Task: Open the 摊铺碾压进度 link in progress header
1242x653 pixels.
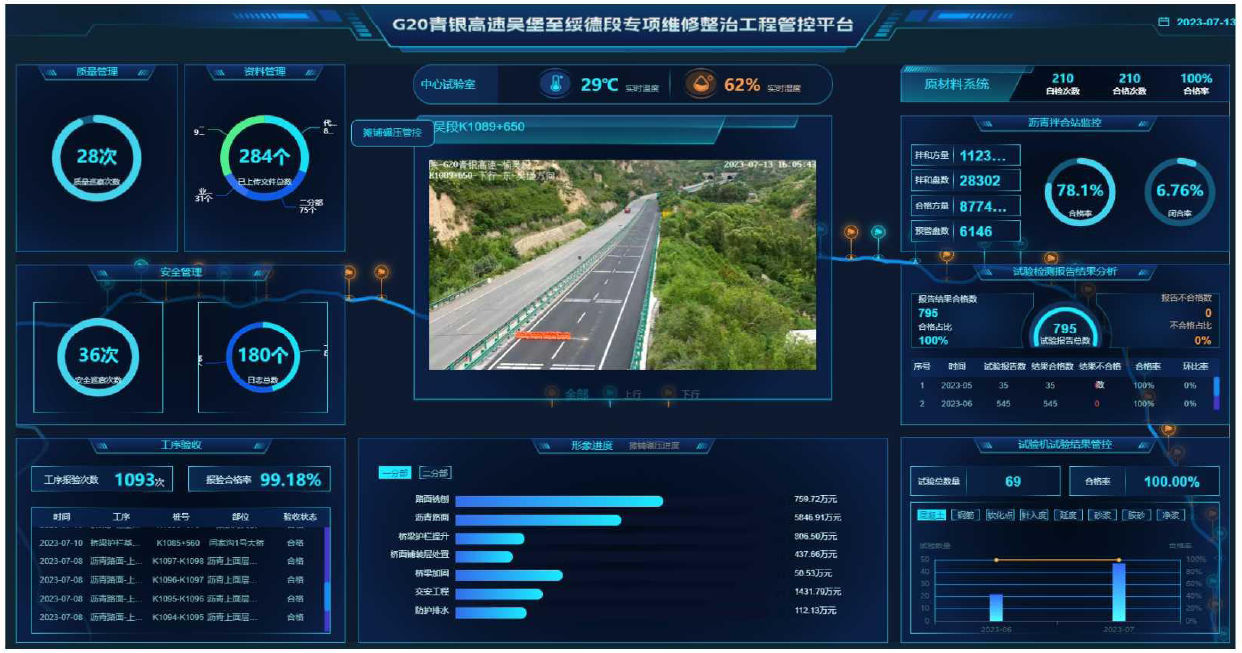Action: point(654,446)
